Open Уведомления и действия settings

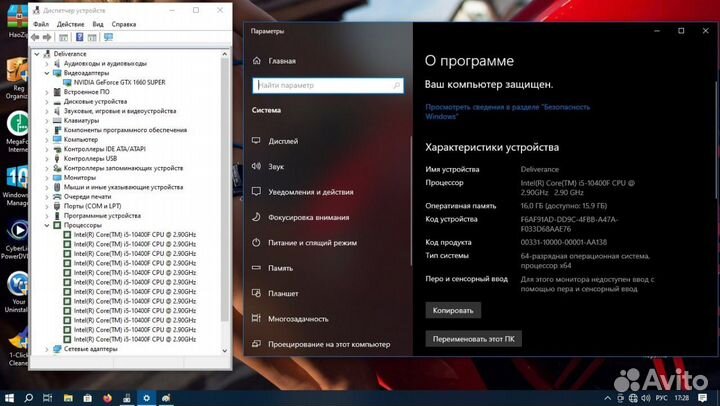[311, 192]
